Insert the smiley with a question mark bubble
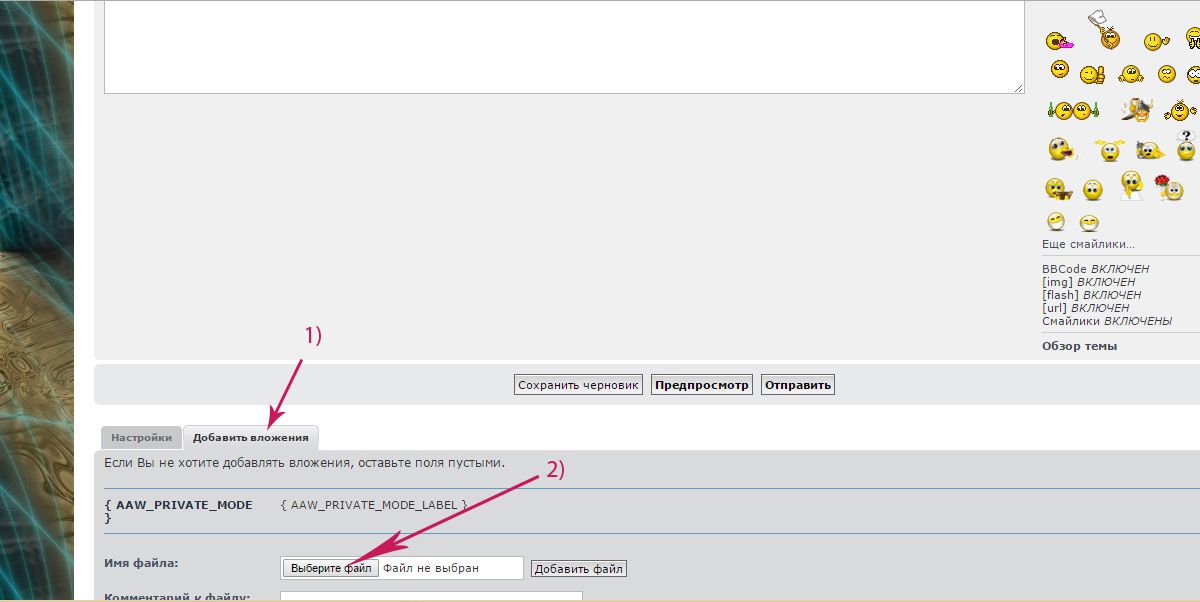Viewport: 1200px width, 602px height. (x=1186, y=147)
